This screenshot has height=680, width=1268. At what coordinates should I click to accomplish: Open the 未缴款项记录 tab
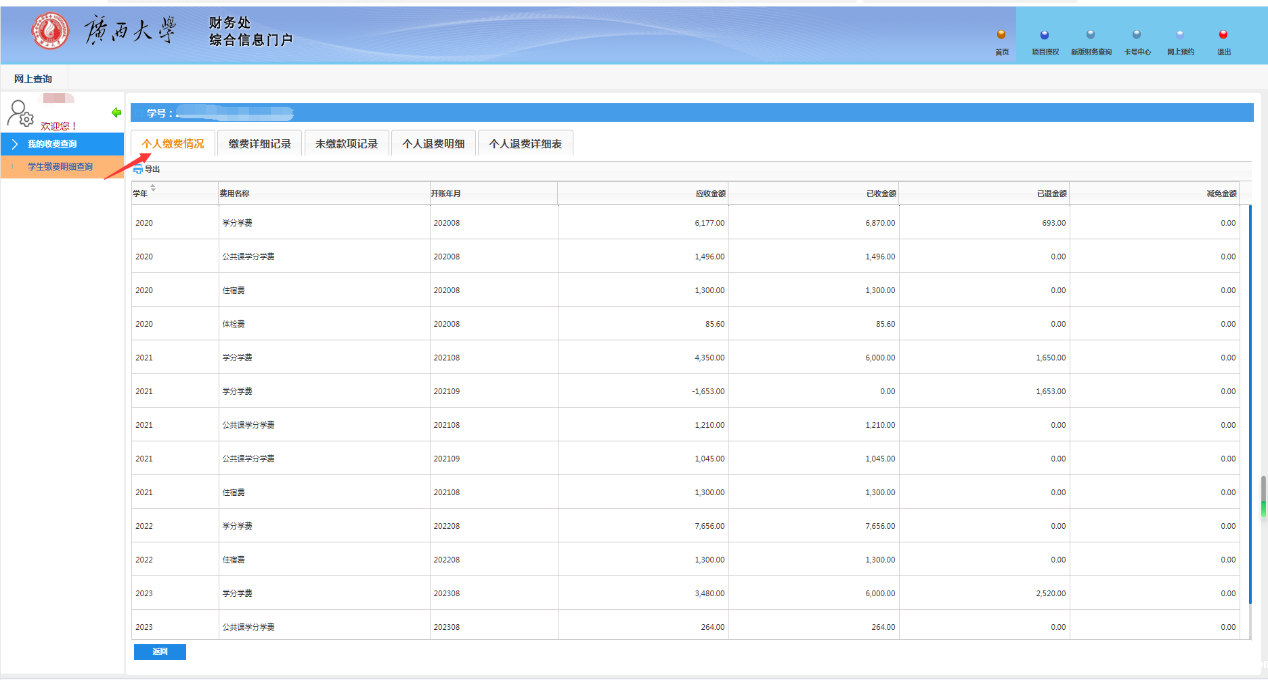pyautogui.click(x=346, y=144)
